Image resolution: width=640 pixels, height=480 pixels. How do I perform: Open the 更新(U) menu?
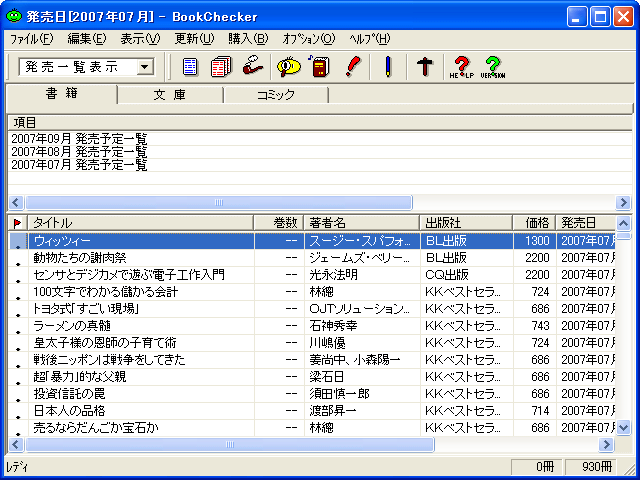194,39
